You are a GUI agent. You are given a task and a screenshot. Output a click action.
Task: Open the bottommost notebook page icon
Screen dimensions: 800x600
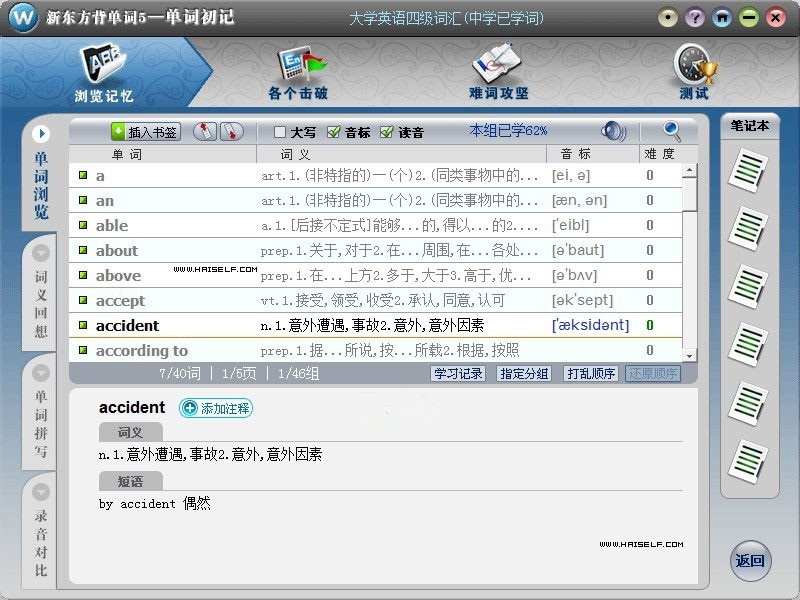[x=748, y=461]
